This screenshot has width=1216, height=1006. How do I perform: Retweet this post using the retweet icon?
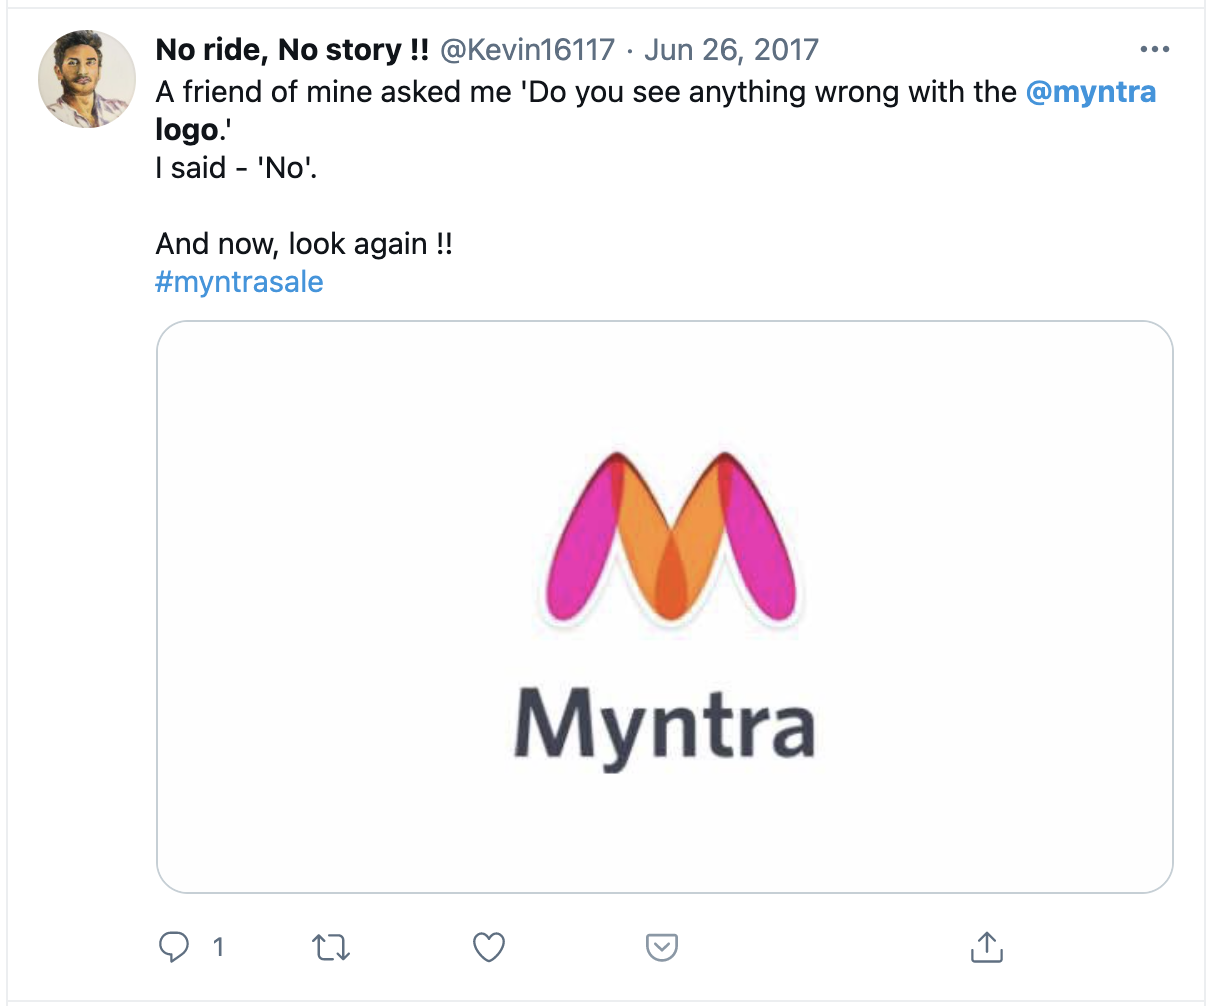[x=331, y=947]
